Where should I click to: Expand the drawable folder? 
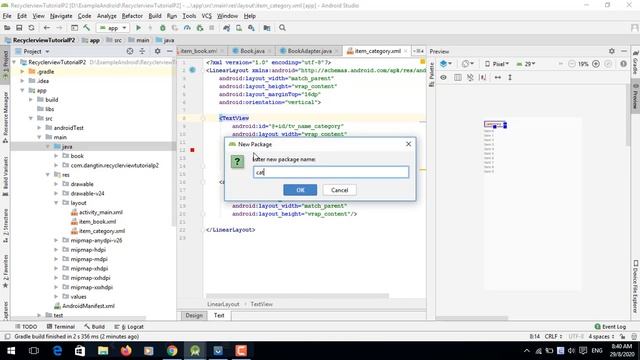tap(56, 184)
